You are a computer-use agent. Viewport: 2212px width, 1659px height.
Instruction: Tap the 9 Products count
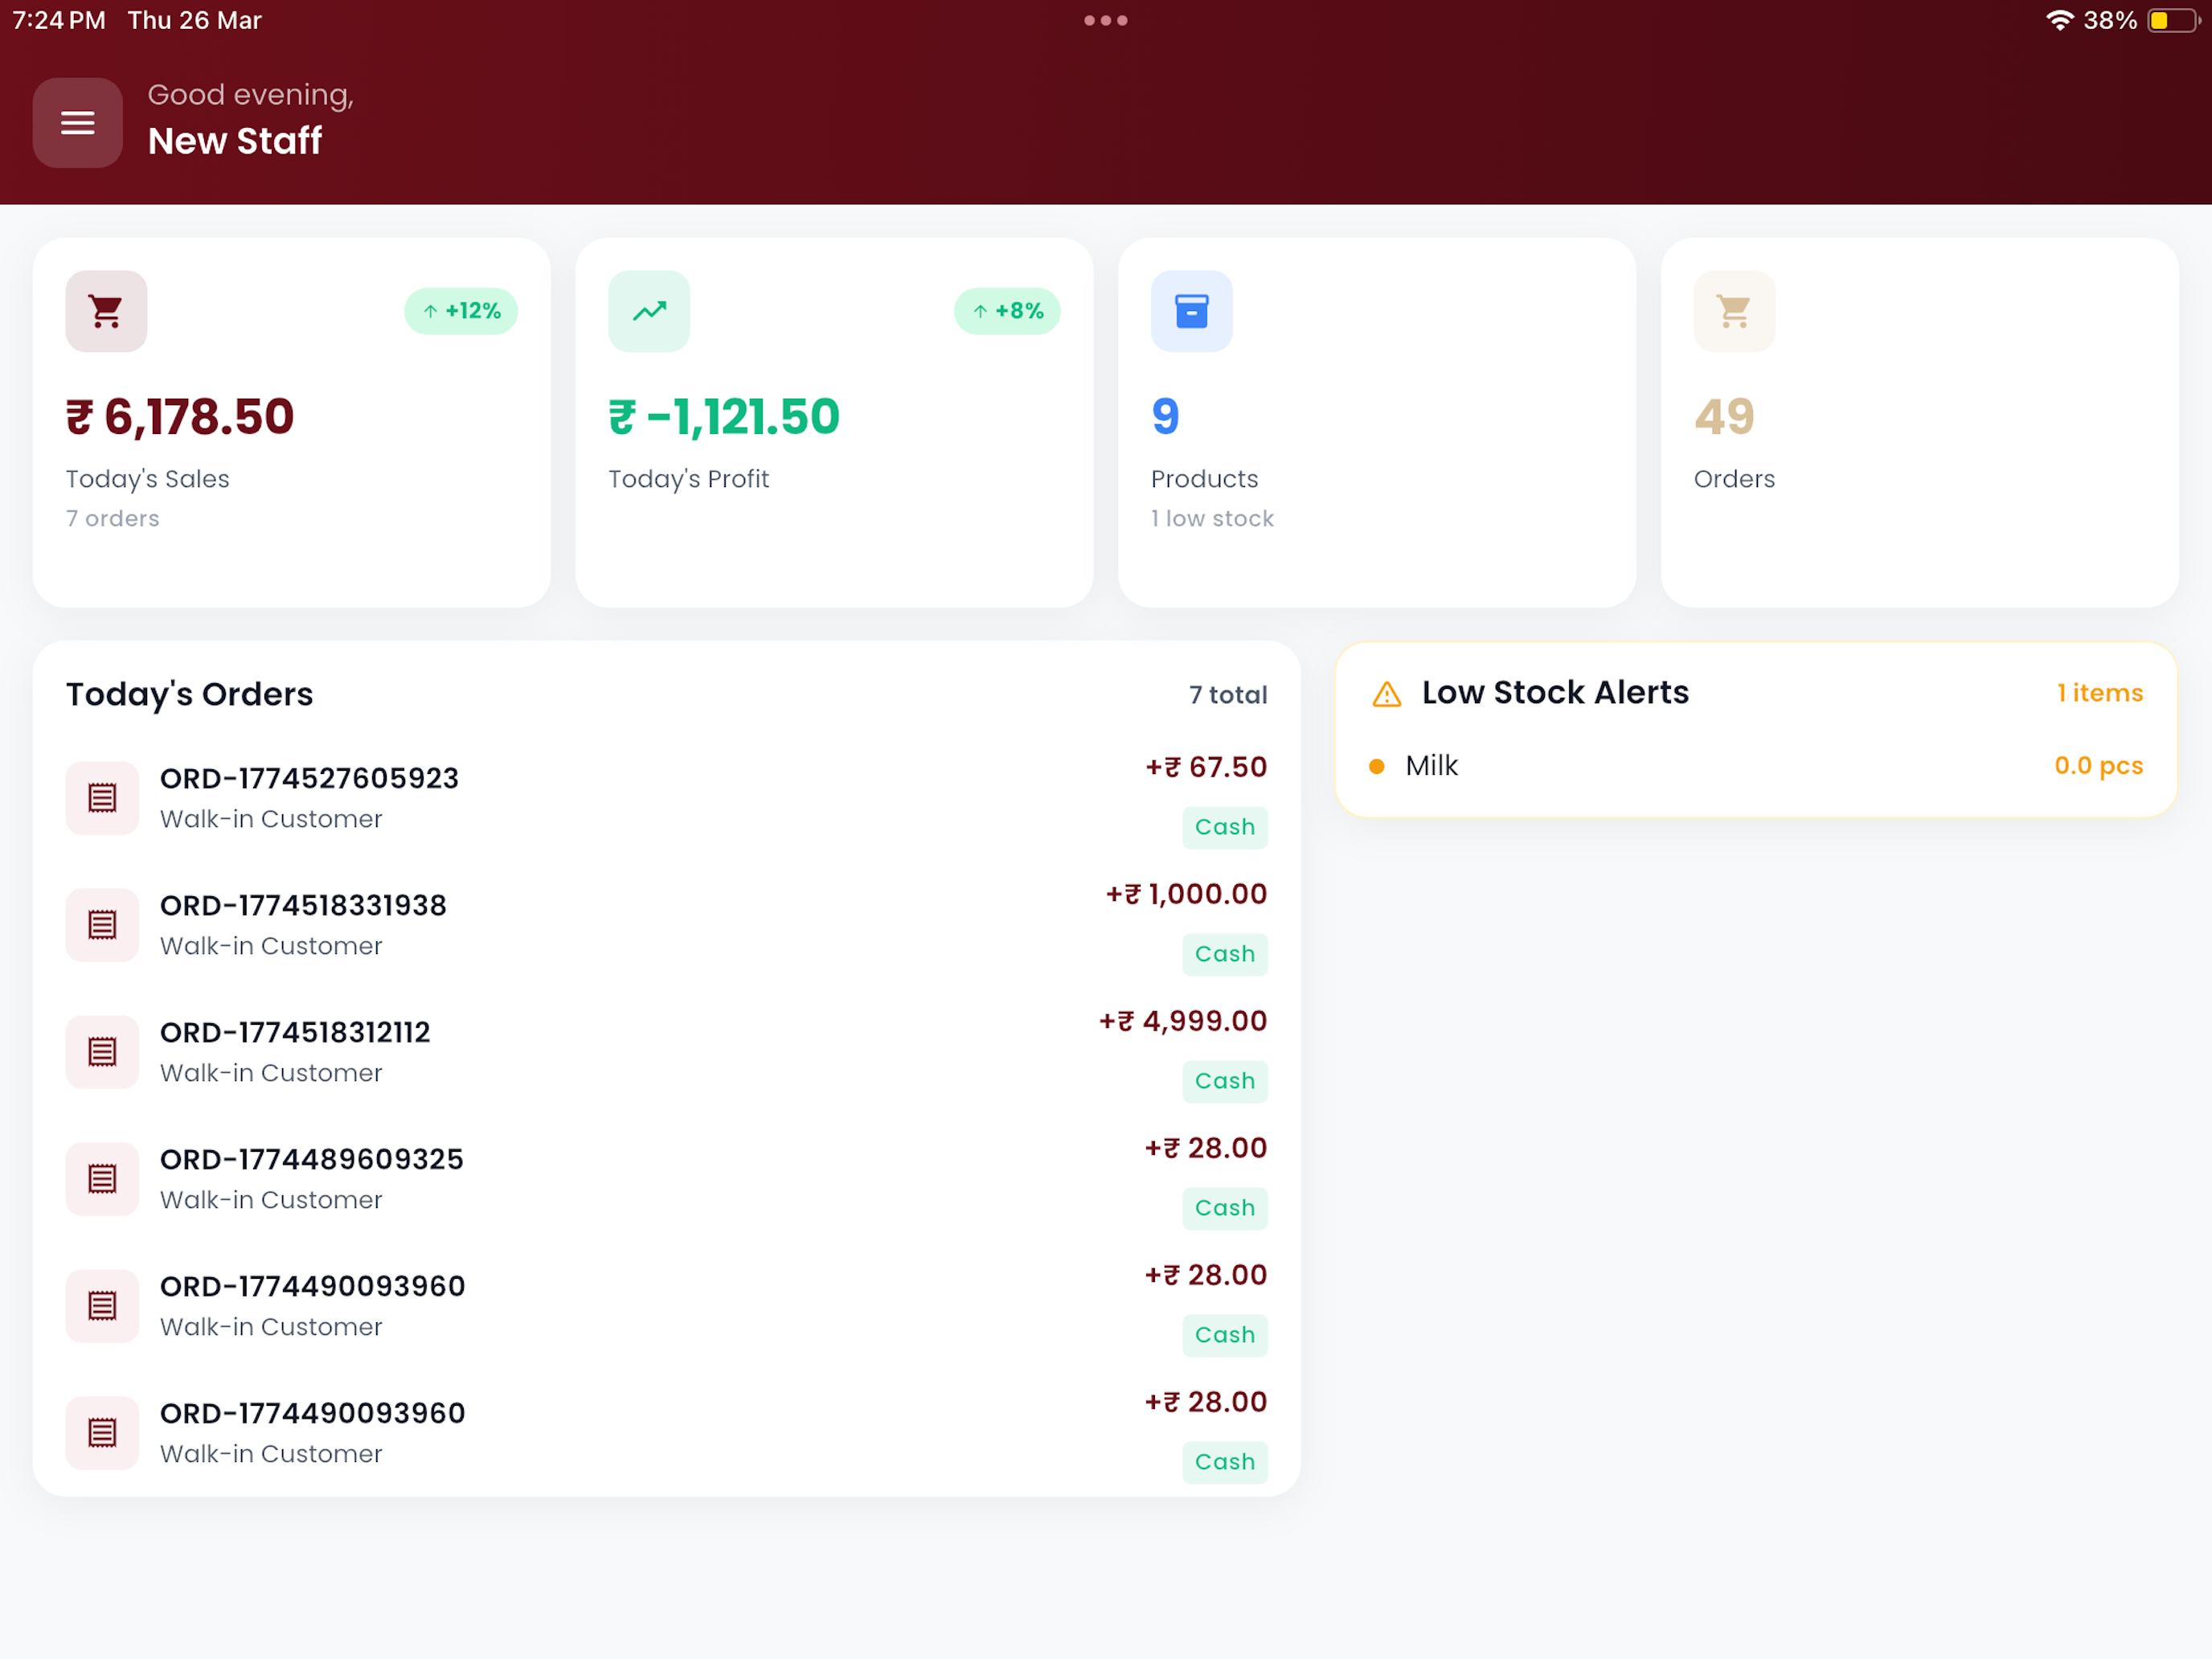1165,417
